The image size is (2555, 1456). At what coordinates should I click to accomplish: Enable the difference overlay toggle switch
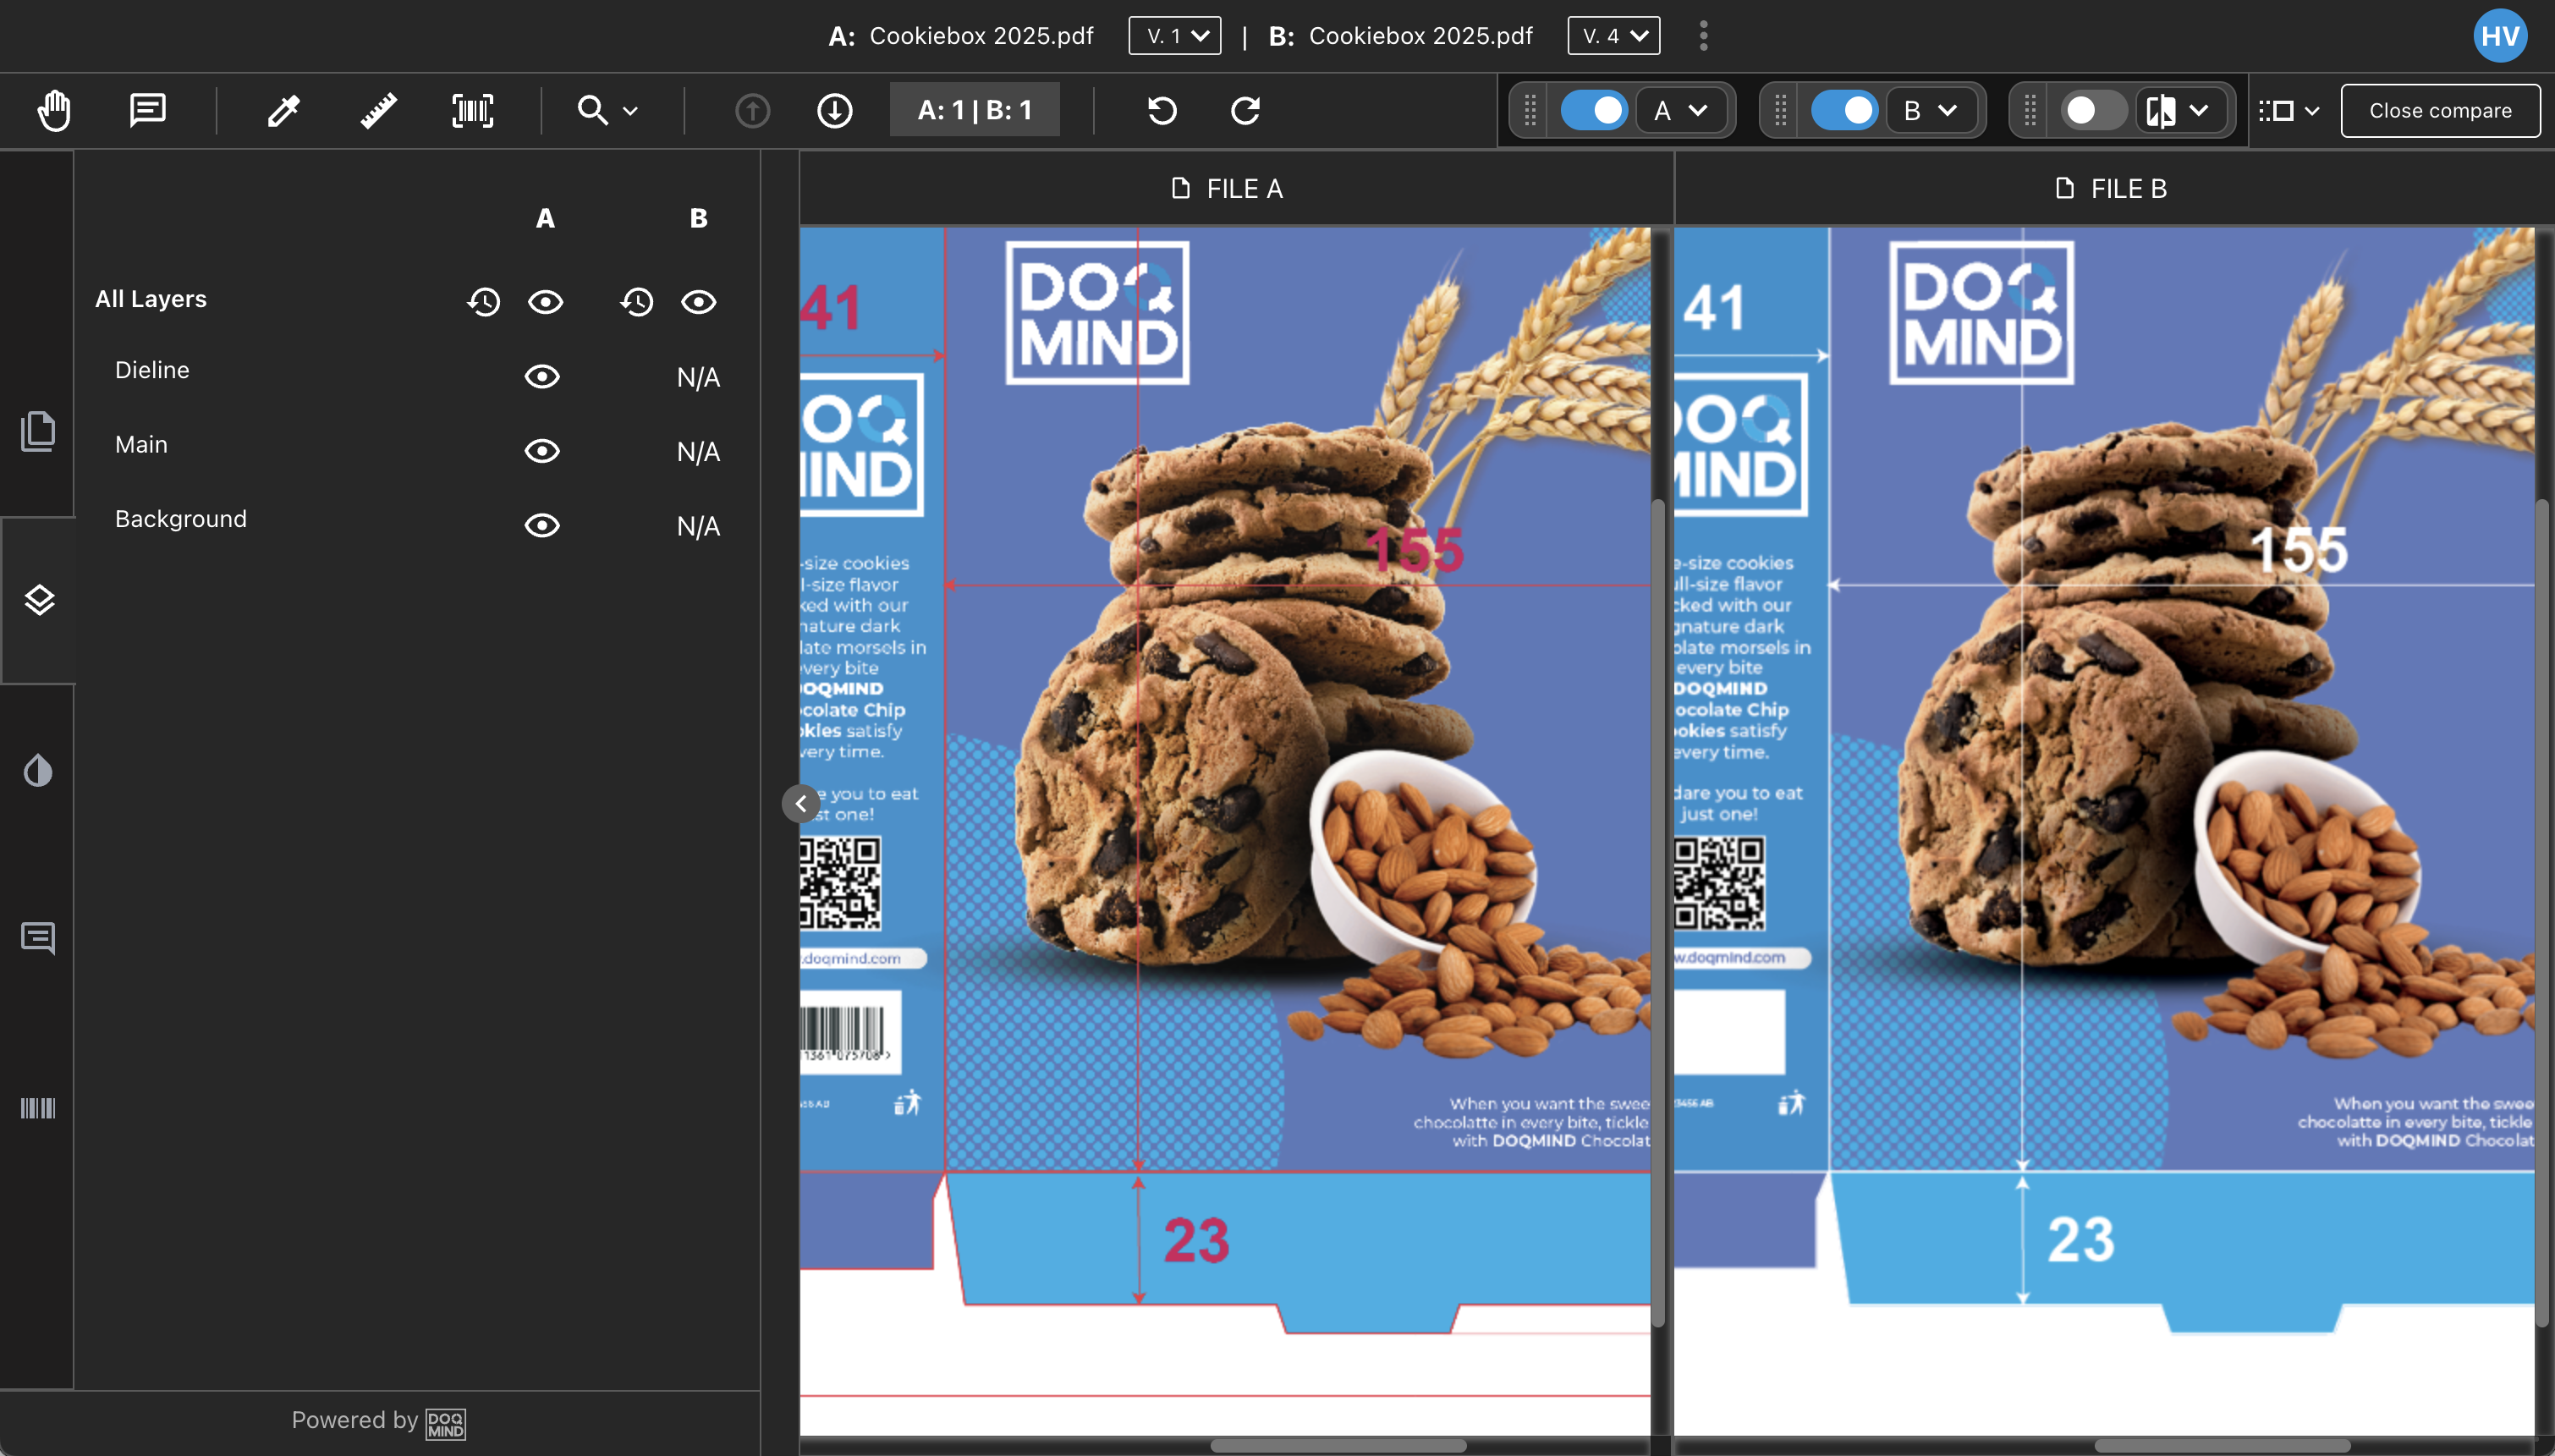(2094, 110)
